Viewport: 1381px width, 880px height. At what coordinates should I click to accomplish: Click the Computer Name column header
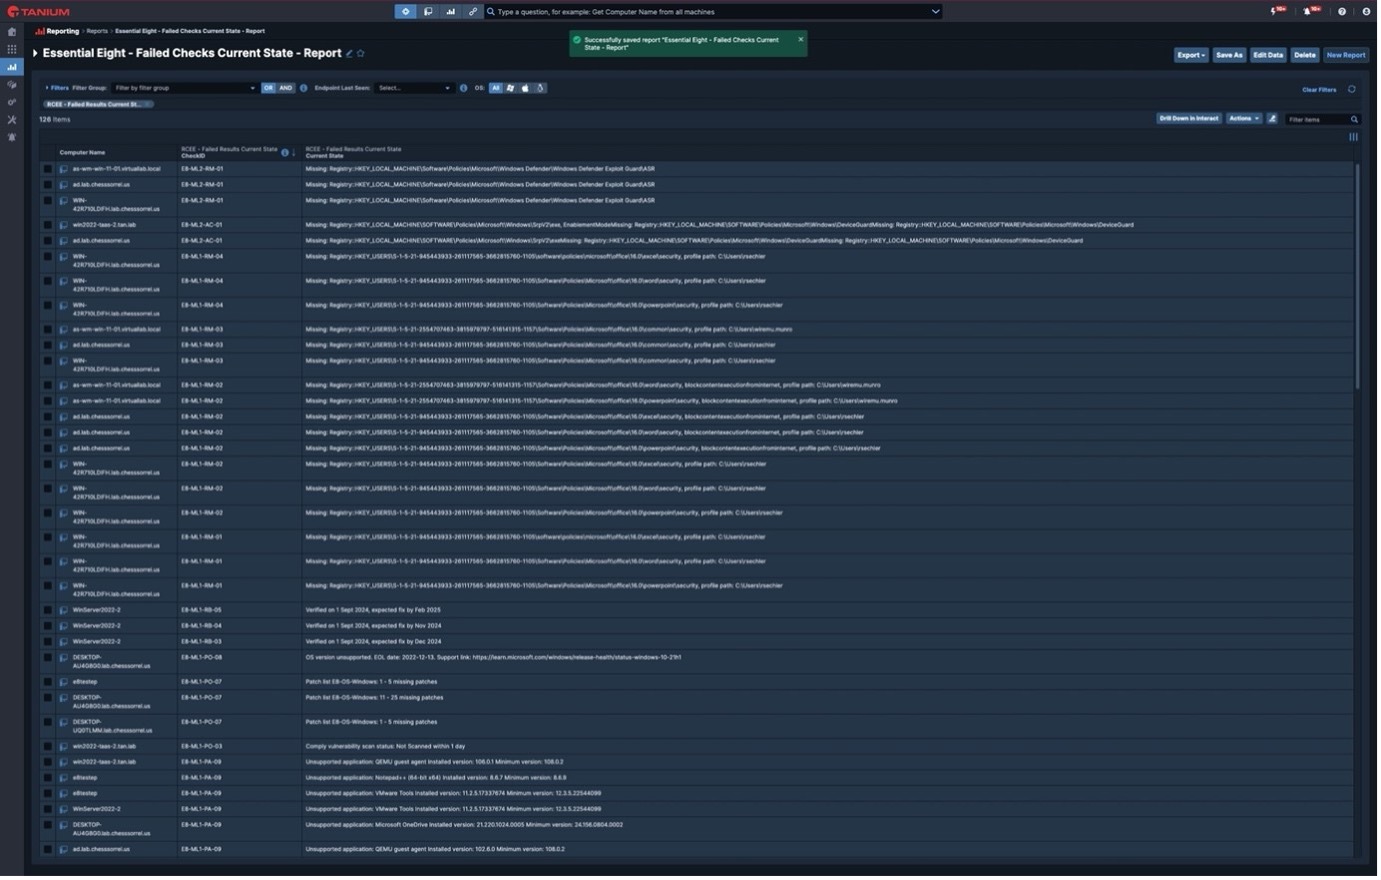[83, 153]
